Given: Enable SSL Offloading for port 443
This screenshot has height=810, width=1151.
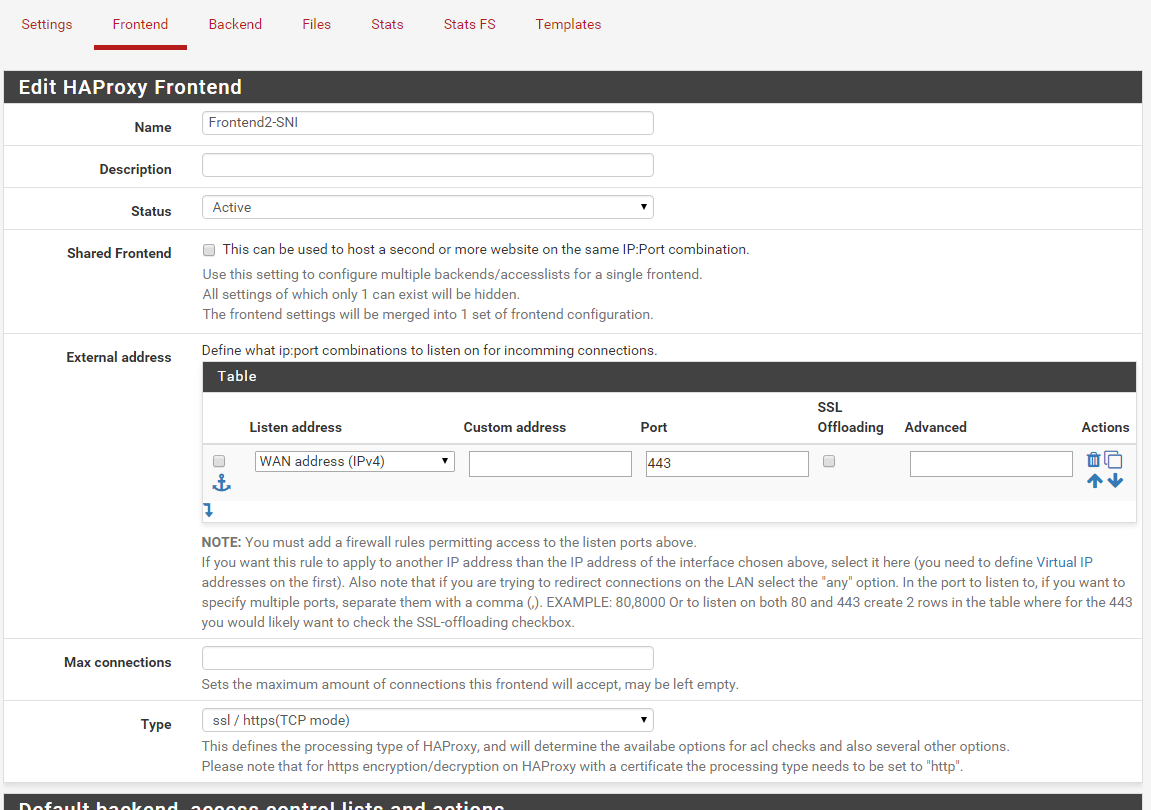Looking at the screenshot, I should click(x=829, y=461).
